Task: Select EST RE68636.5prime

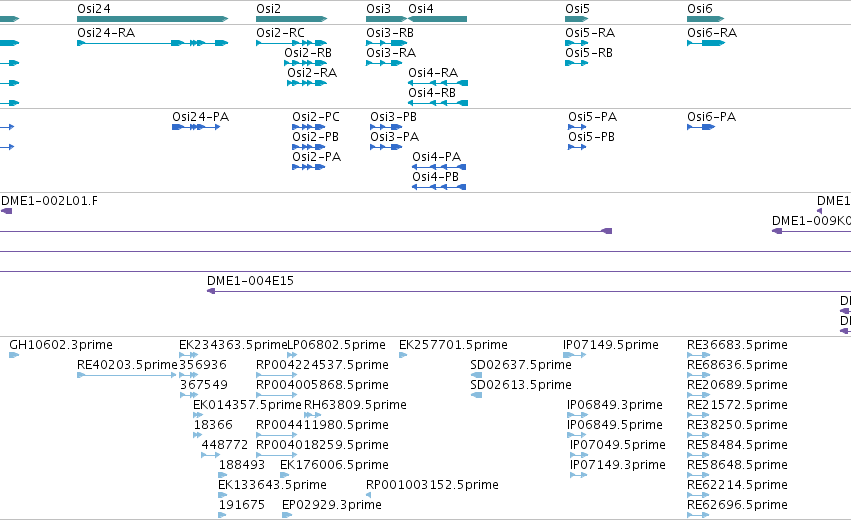Action: point(698,375)
